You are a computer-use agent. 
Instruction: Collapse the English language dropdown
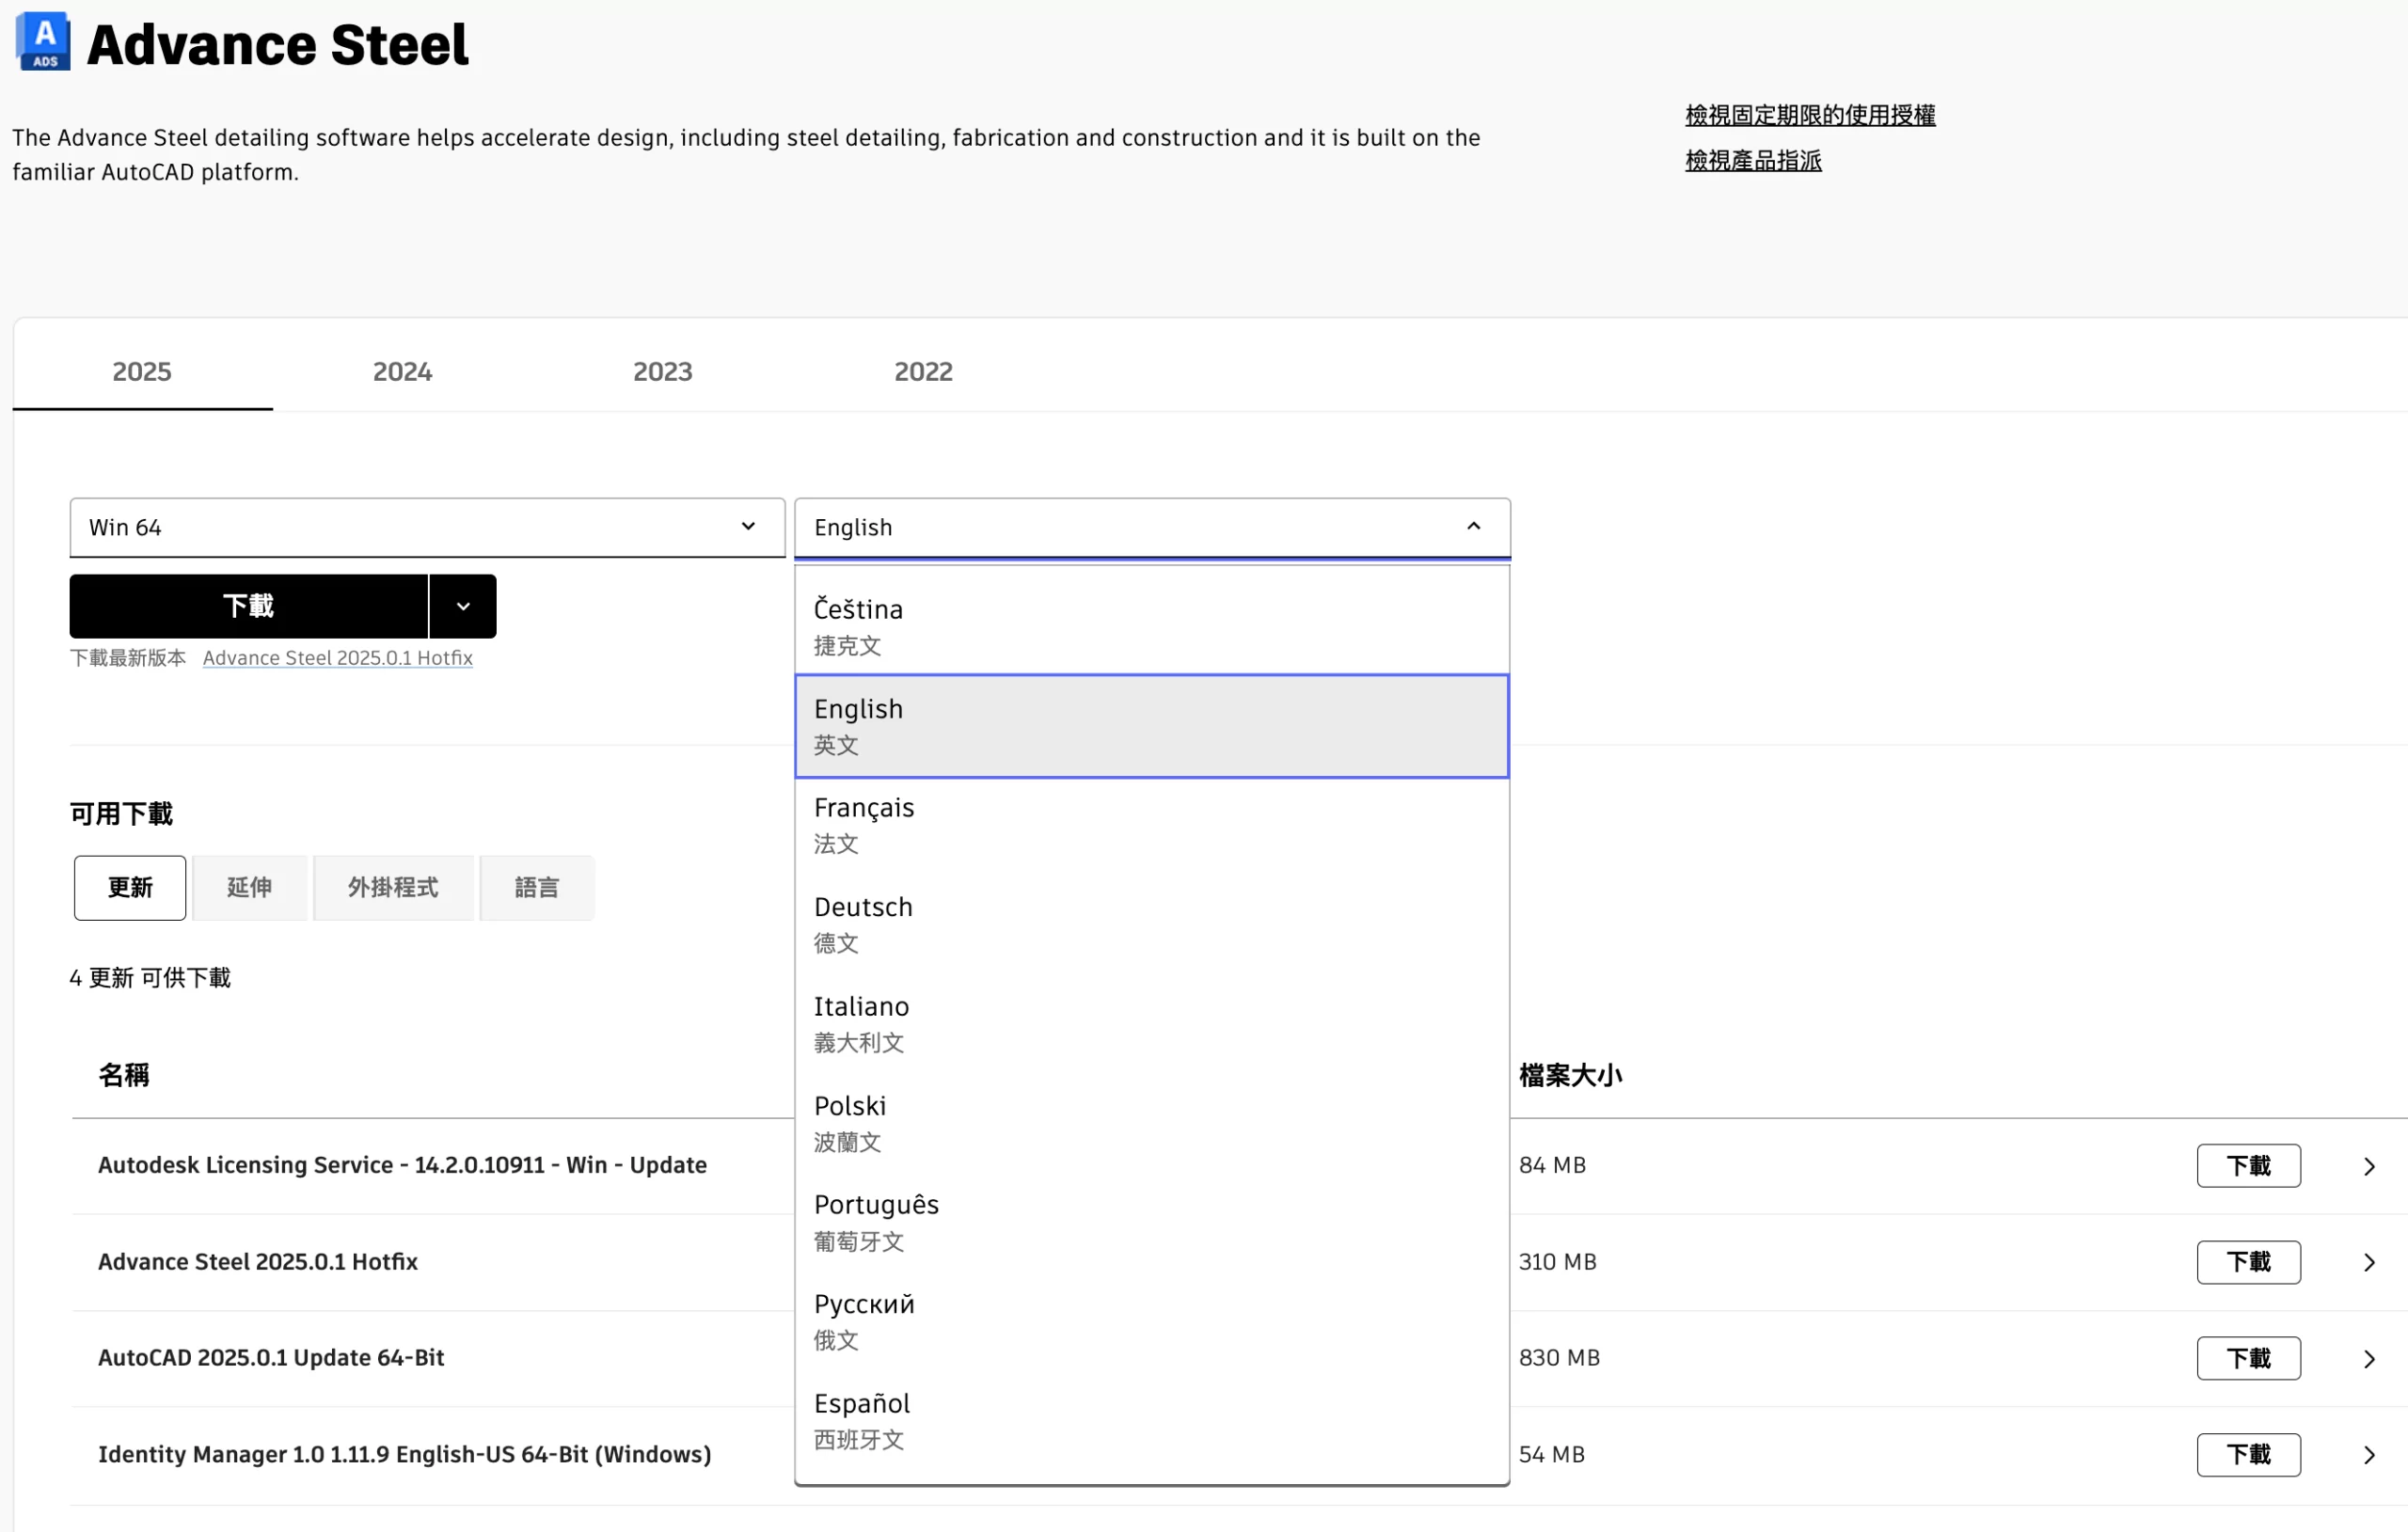1473,527
